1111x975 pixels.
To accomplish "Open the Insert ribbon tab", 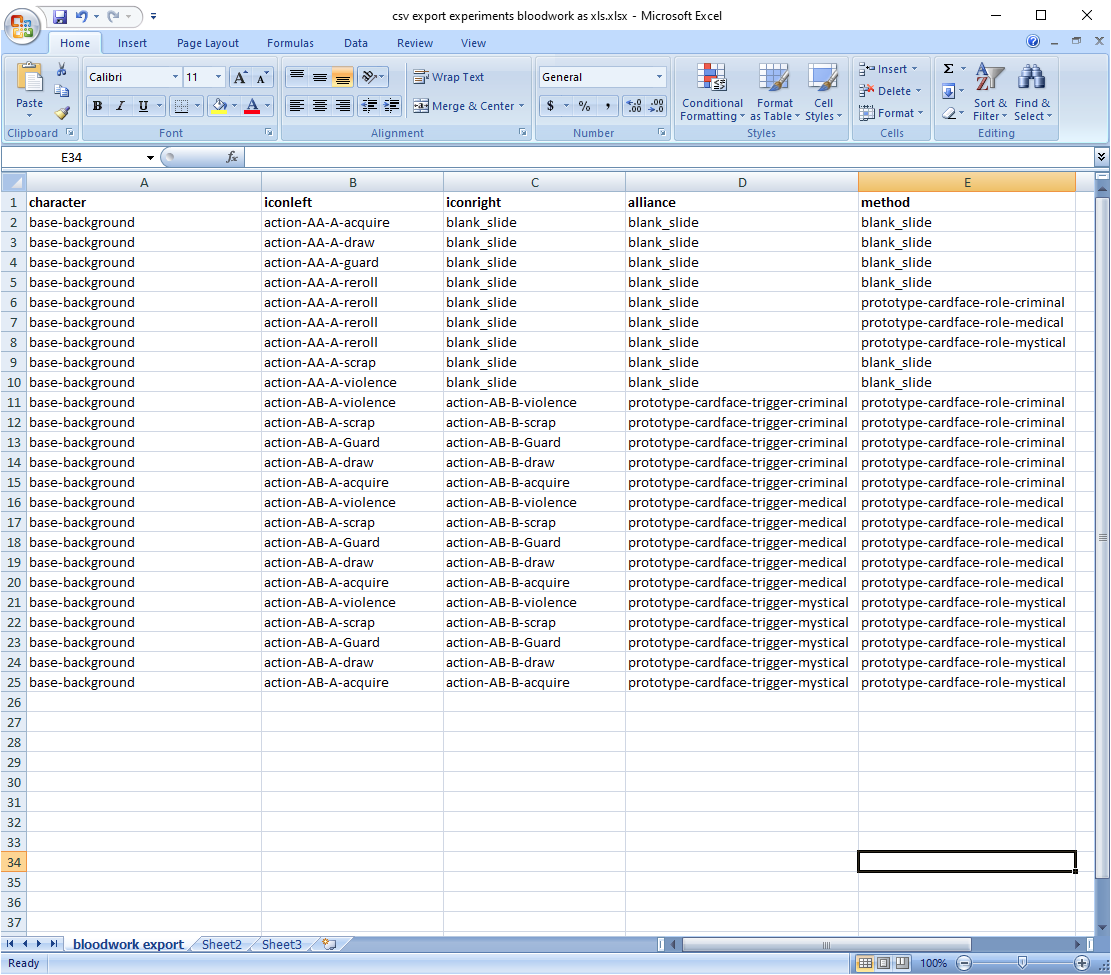I will (x=132, y=43).
